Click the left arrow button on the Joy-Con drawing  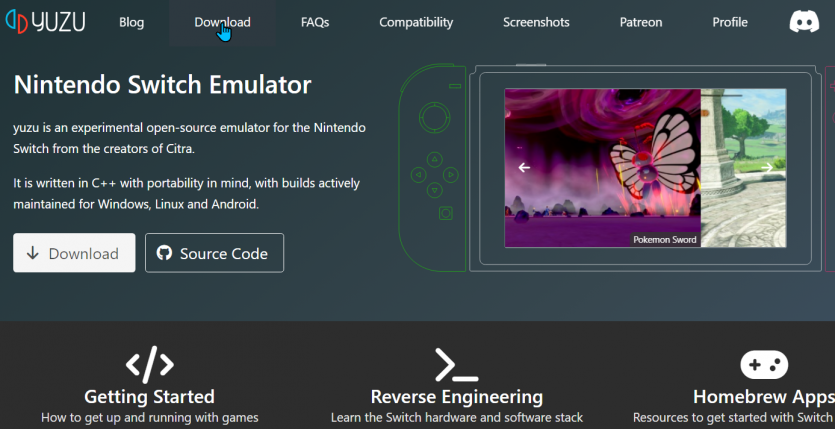click(419, 175)
